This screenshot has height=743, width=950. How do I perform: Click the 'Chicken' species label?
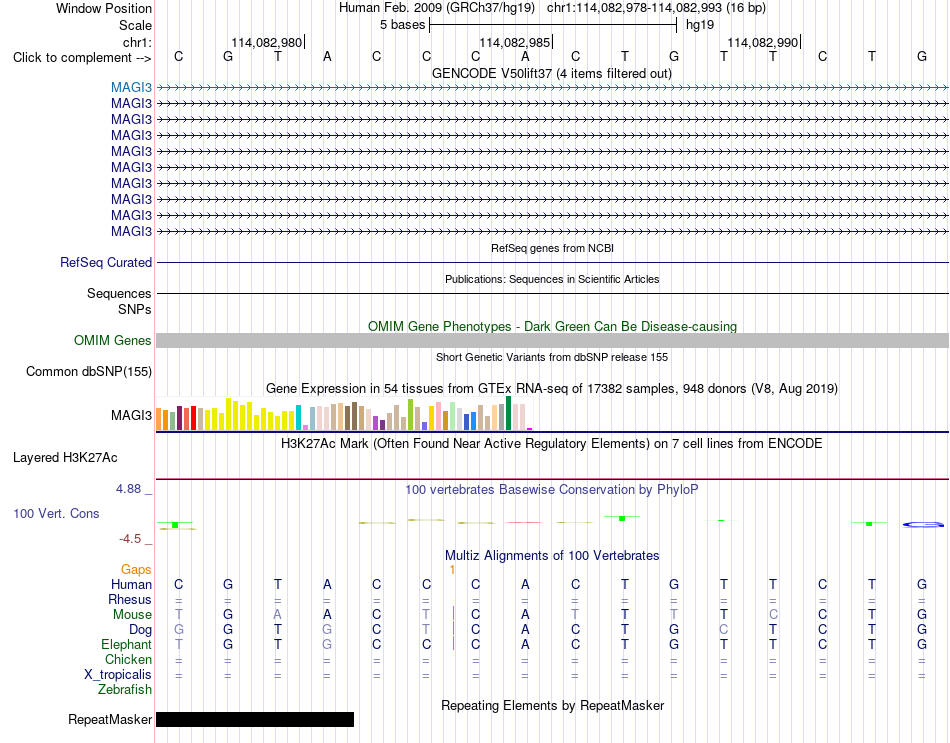(x=128, y=659)
